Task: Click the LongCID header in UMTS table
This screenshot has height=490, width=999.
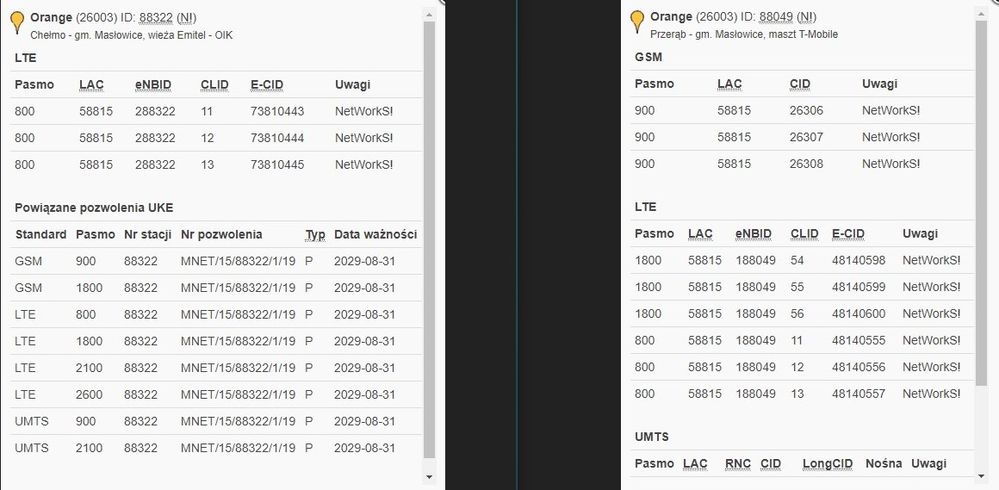Action: (825, 464)
